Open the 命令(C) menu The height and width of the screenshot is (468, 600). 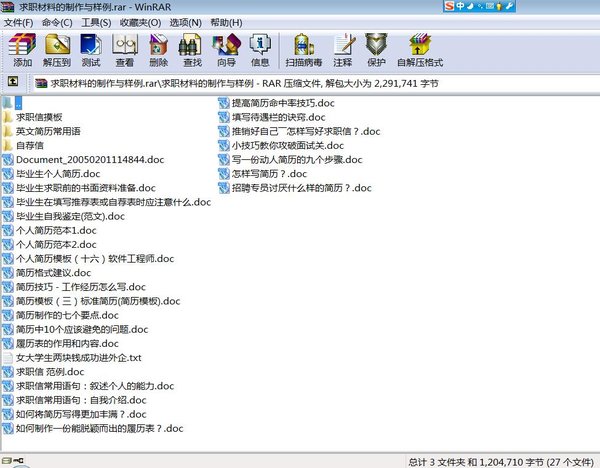point(57,23)
